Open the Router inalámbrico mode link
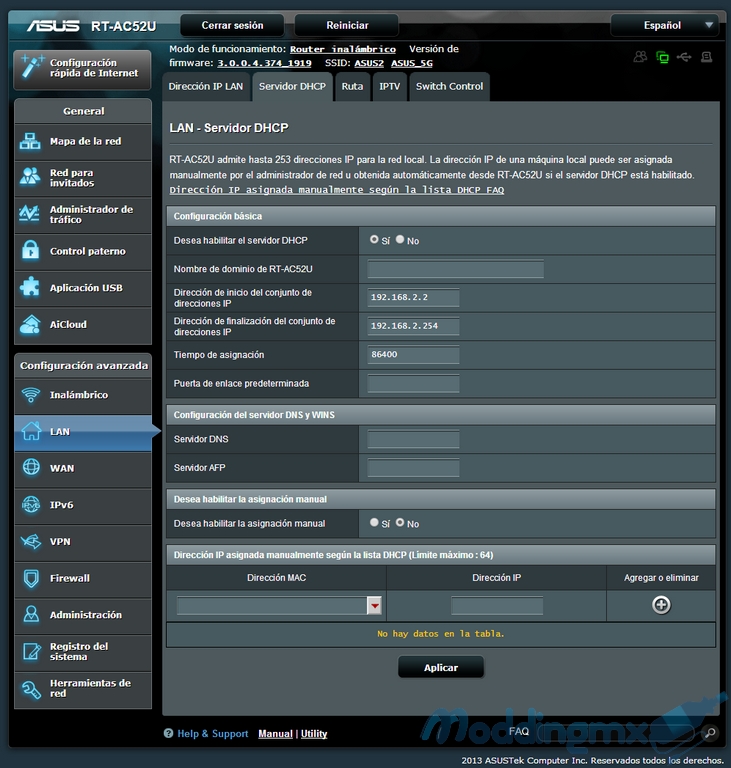The image size is (731, 768). 343,49
